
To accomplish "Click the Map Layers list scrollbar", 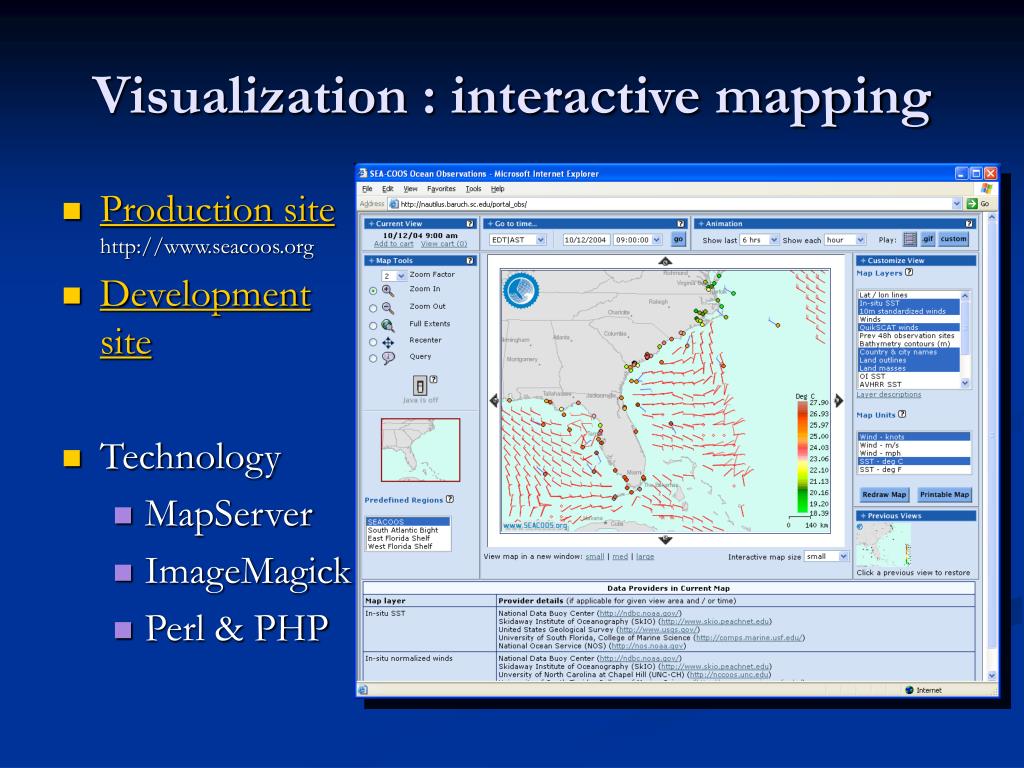I will (965, 340).
